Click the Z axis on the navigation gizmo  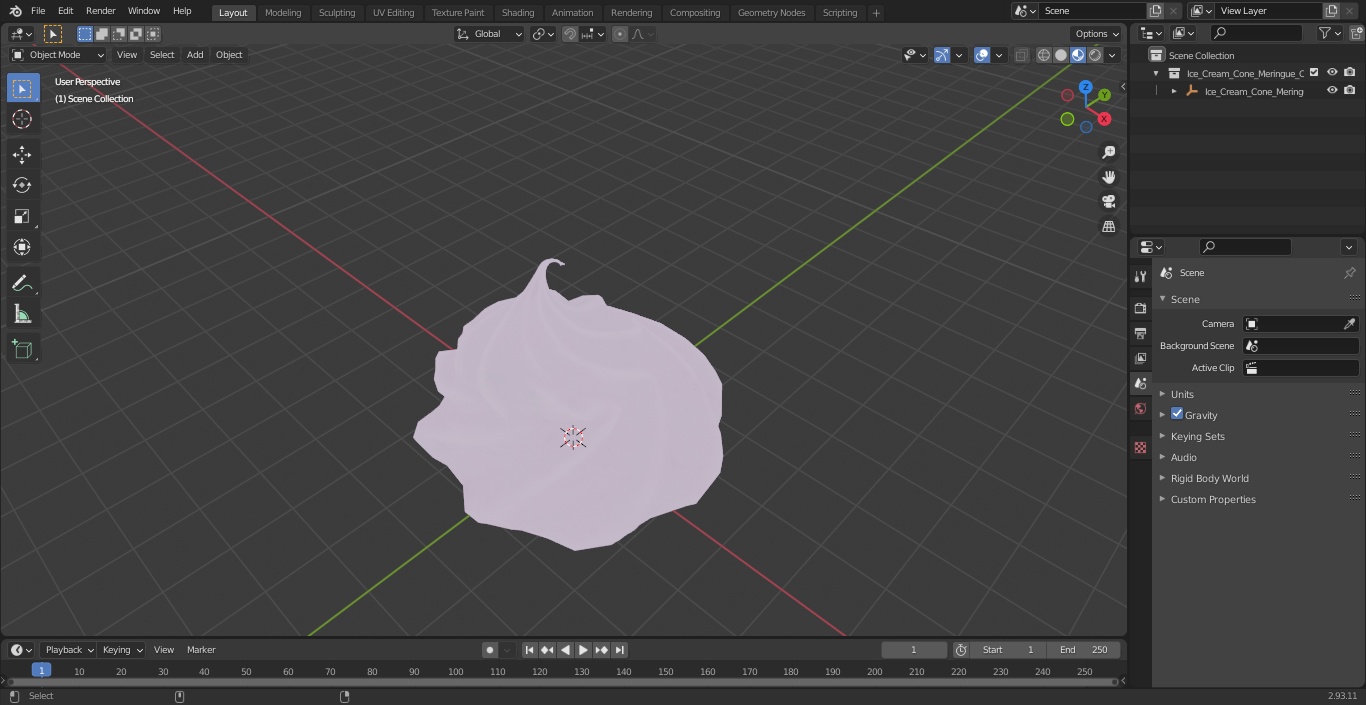tap(1086, 87)
